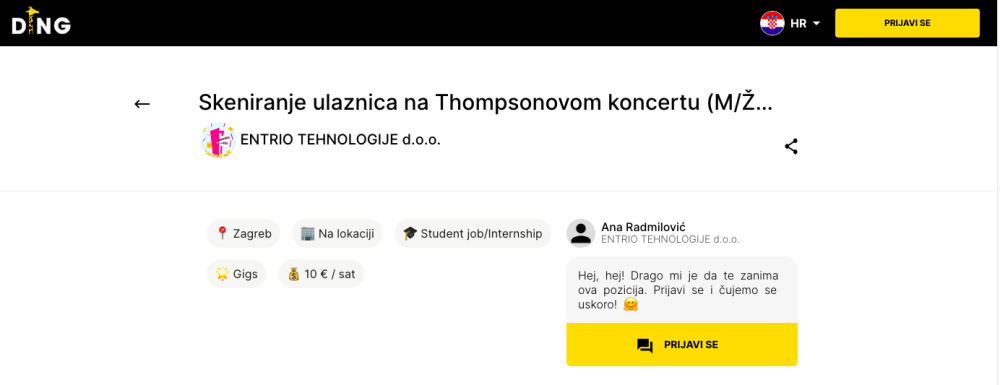
Task: Click the large yellow PRIJAVI SE button
Action: 682,345
